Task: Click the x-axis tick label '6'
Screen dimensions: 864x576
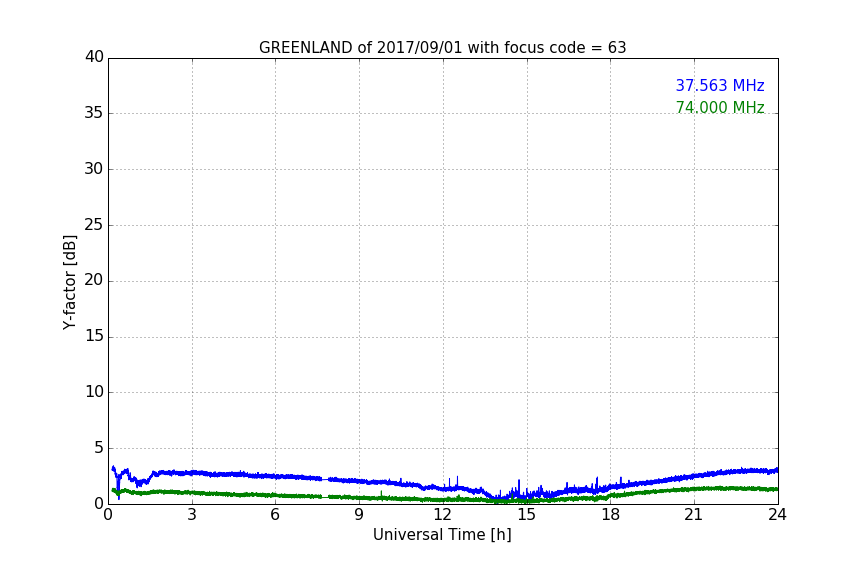Action: click(275, 515)
